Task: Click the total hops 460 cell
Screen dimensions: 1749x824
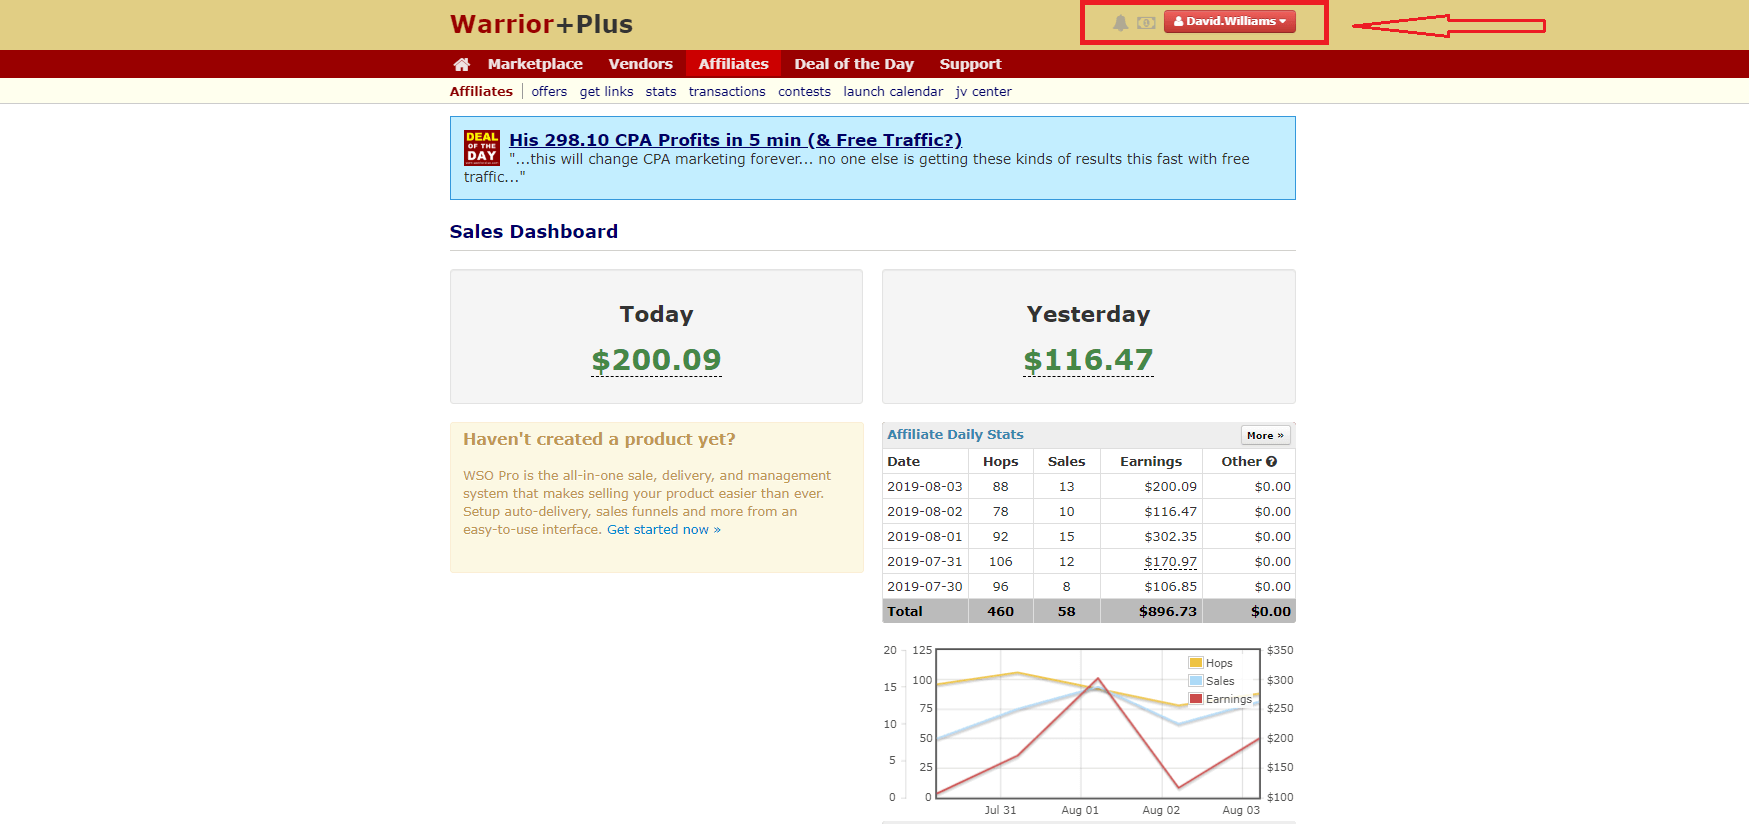Action: point(1000,611)
